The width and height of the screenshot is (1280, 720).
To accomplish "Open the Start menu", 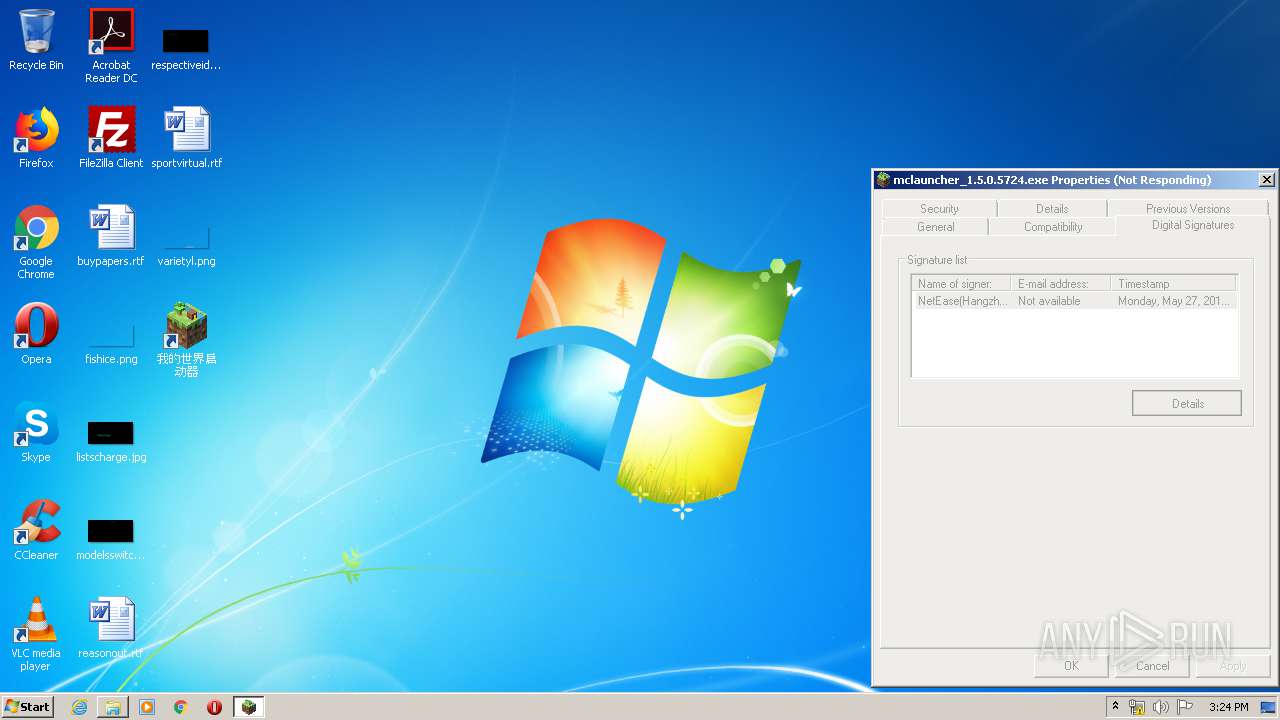I will (x=28, y=707).
